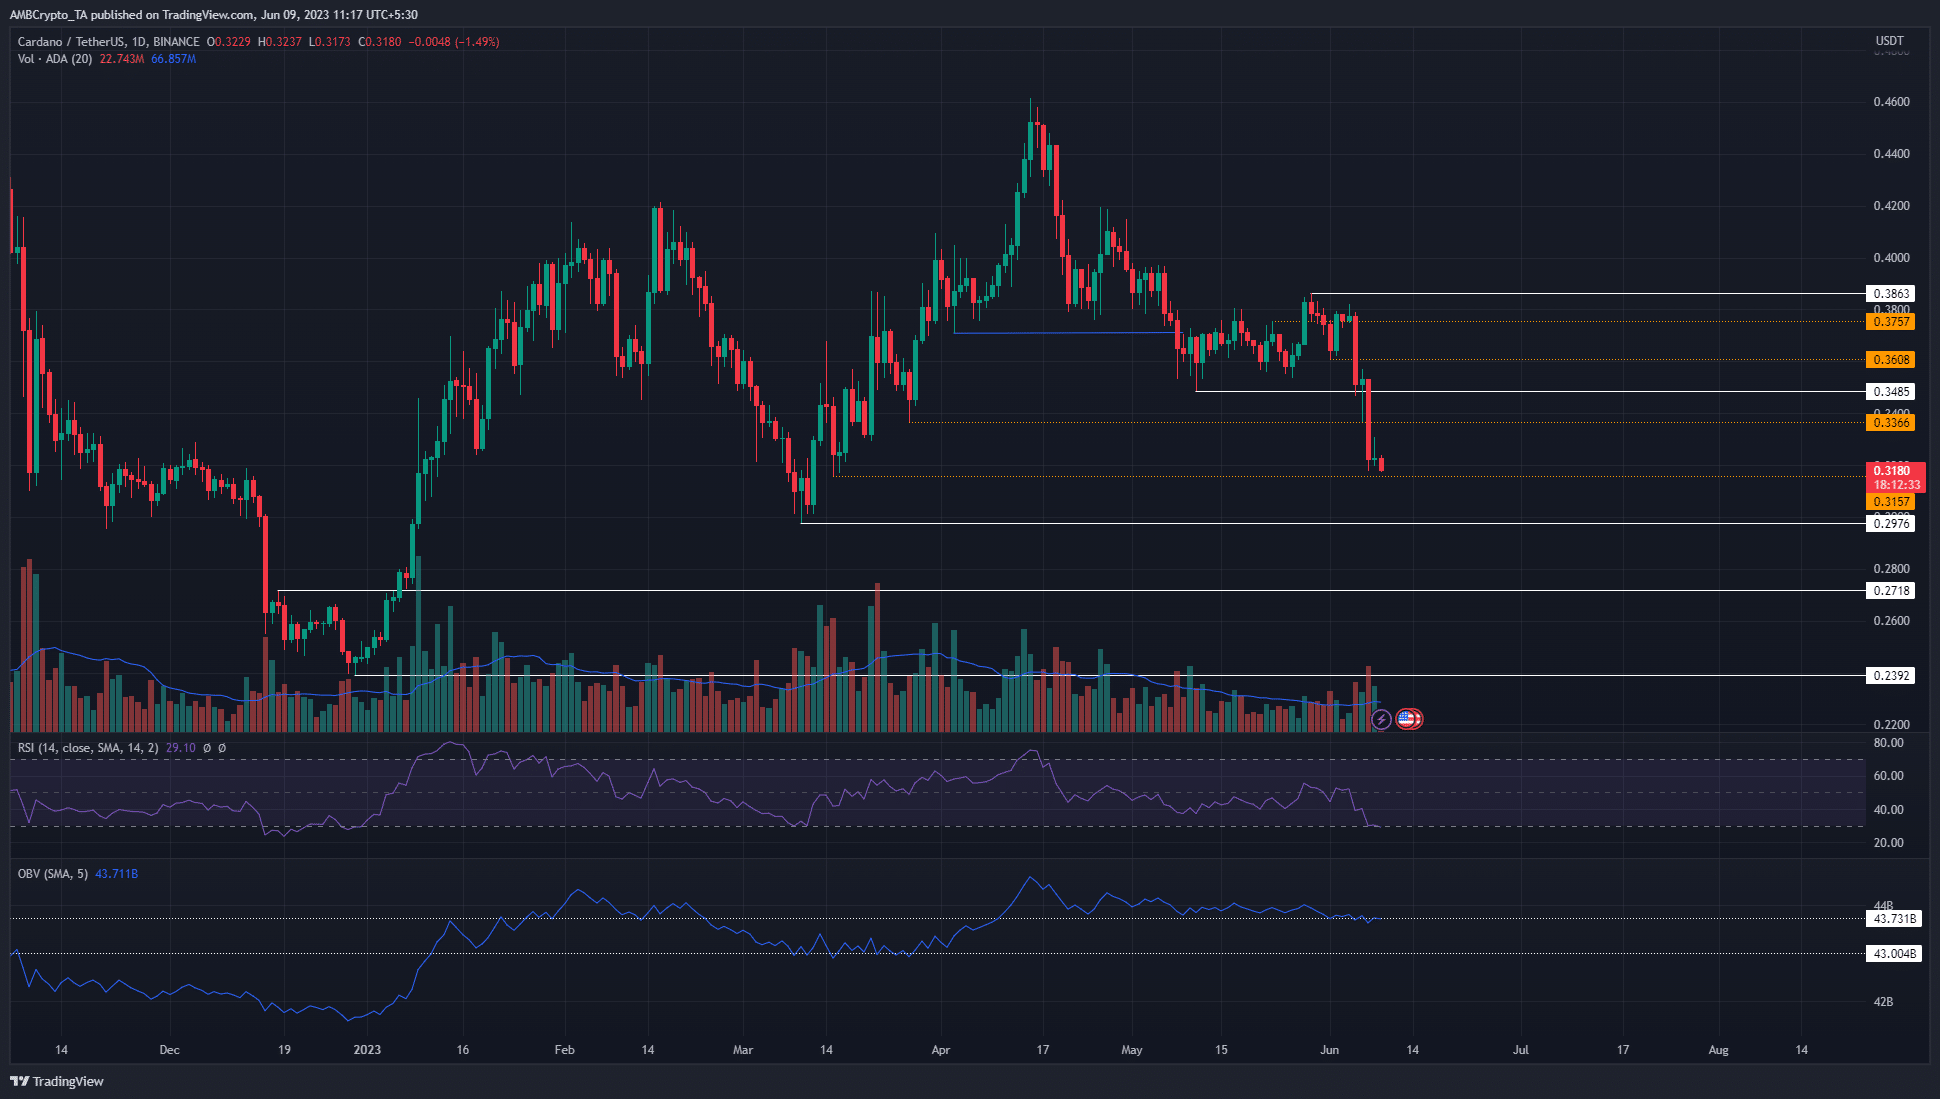Click the 0.4000 price axis tick

1891,258
